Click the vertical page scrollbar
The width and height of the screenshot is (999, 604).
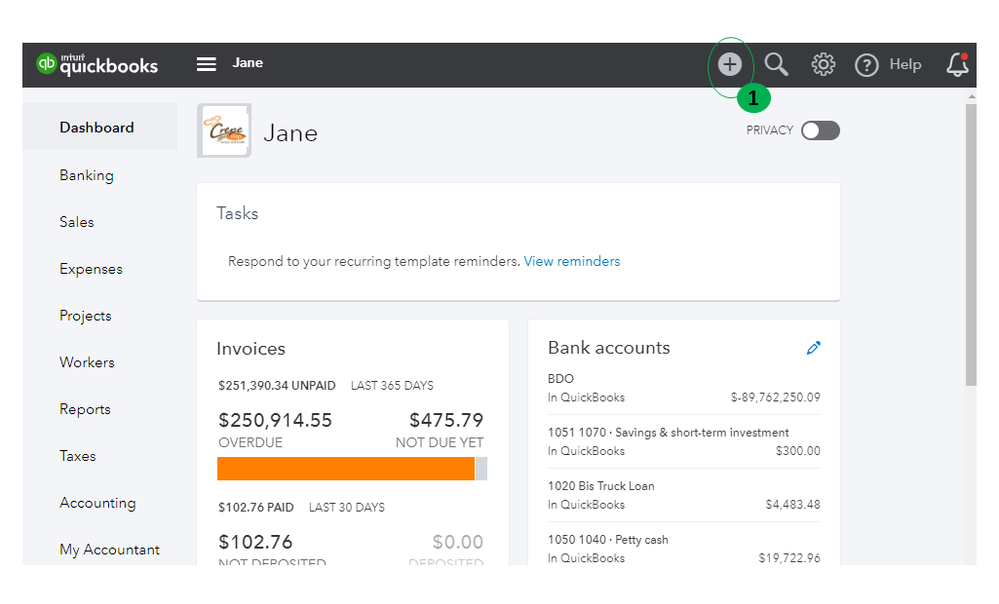pos(970,250)
